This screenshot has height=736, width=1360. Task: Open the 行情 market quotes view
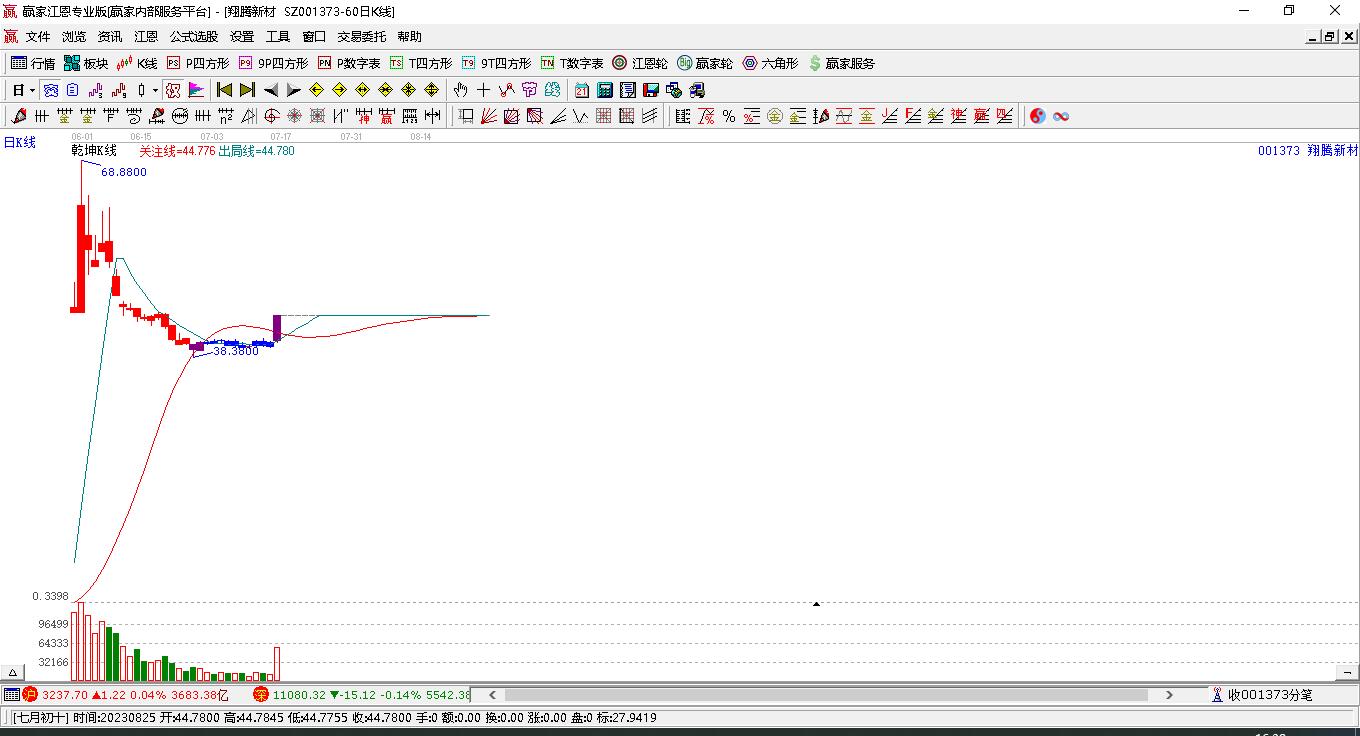33,63
